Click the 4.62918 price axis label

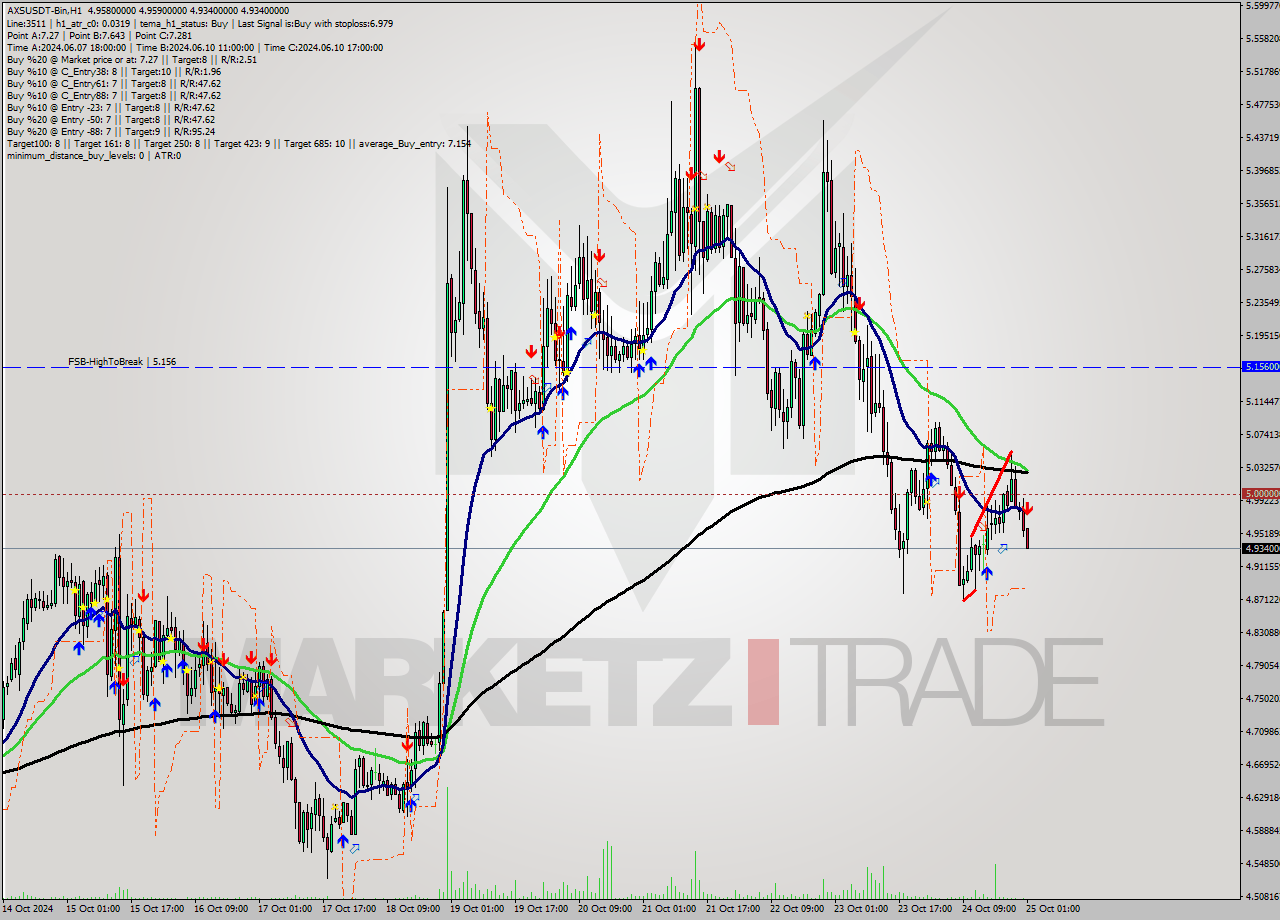[1261, 797]
